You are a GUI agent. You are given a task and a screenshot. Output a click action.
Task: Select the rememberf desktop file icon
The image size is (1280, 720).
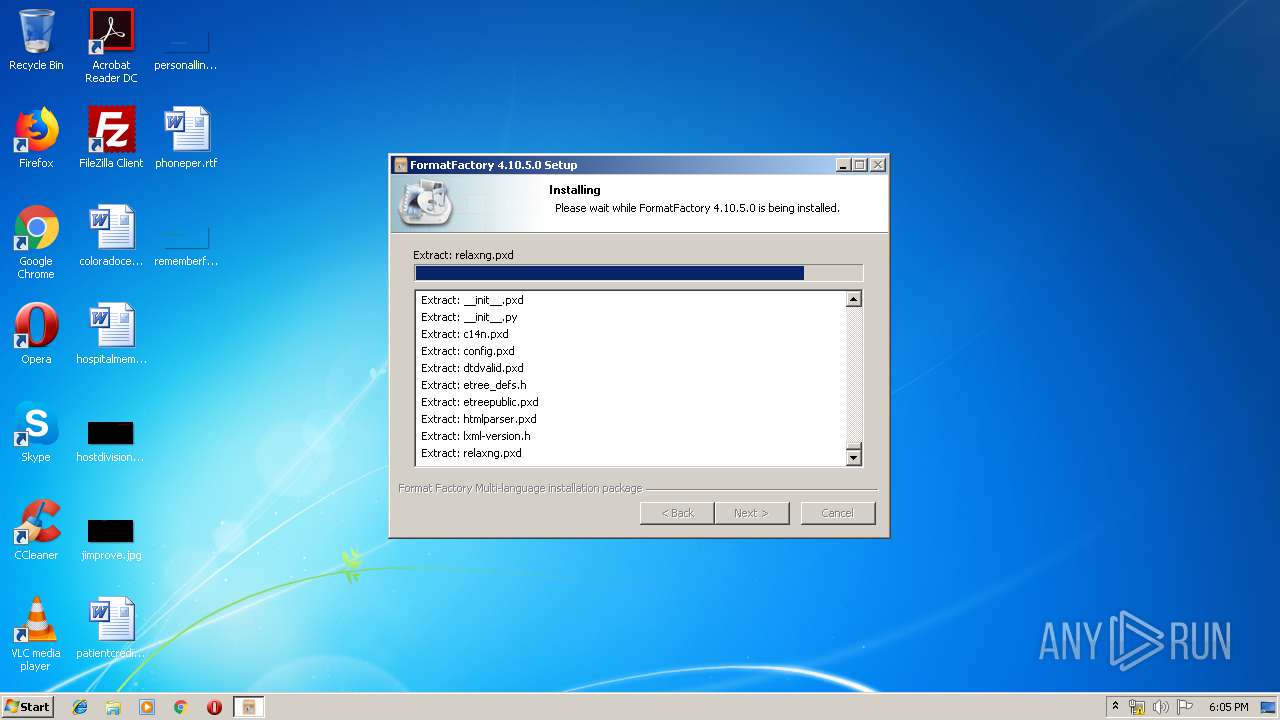click(x=186, y=246)
